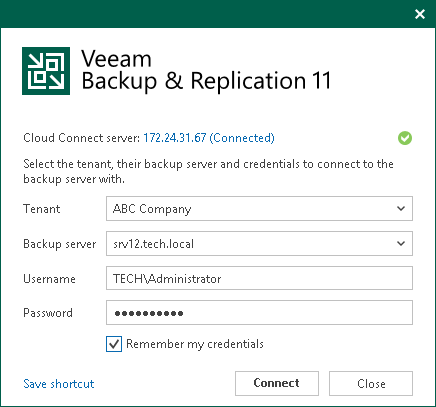The height and width of the screenshot is (407, 436).
Task: Click the Save shortcut link
Action: pos(59,384)
